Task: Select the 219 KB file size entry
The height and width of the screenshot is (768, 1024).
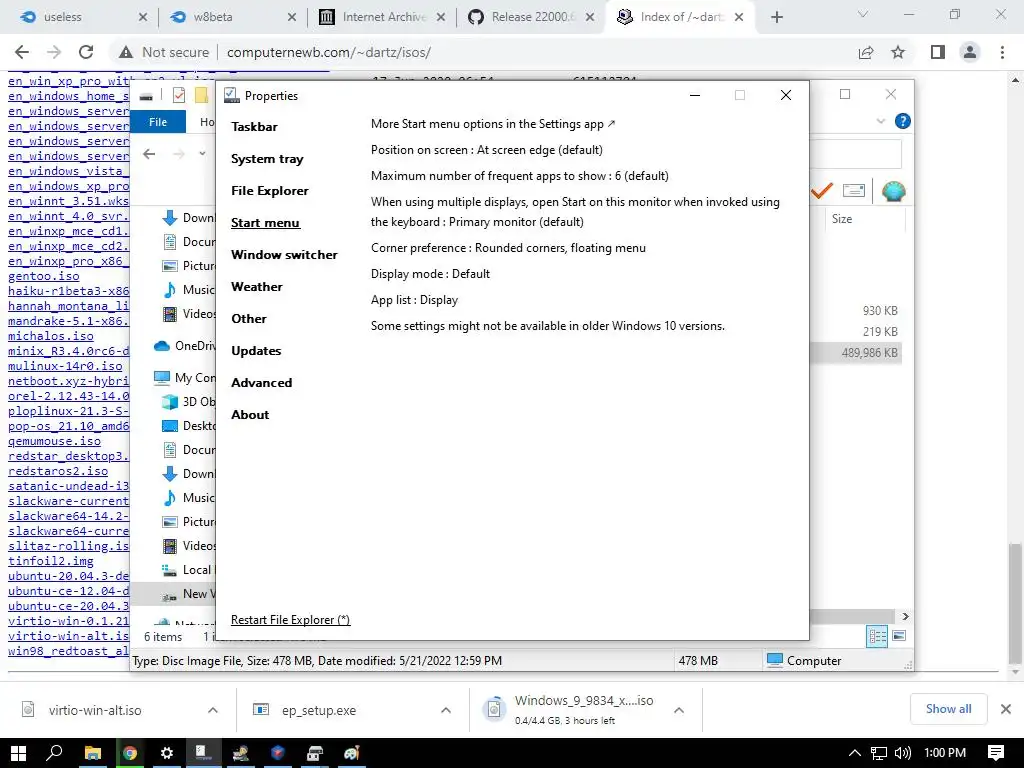Action: click(880, 332)
